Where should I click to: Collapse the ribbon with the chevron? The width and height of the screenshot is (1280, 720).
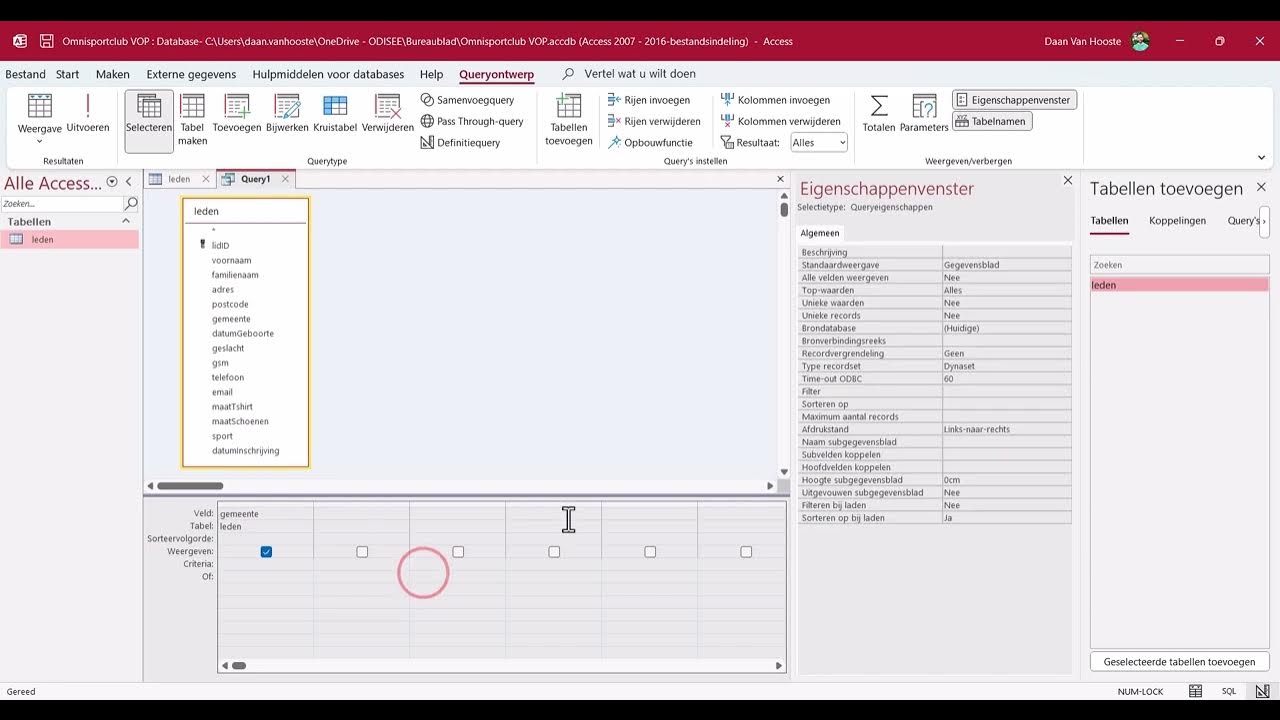click(1261, 157)
